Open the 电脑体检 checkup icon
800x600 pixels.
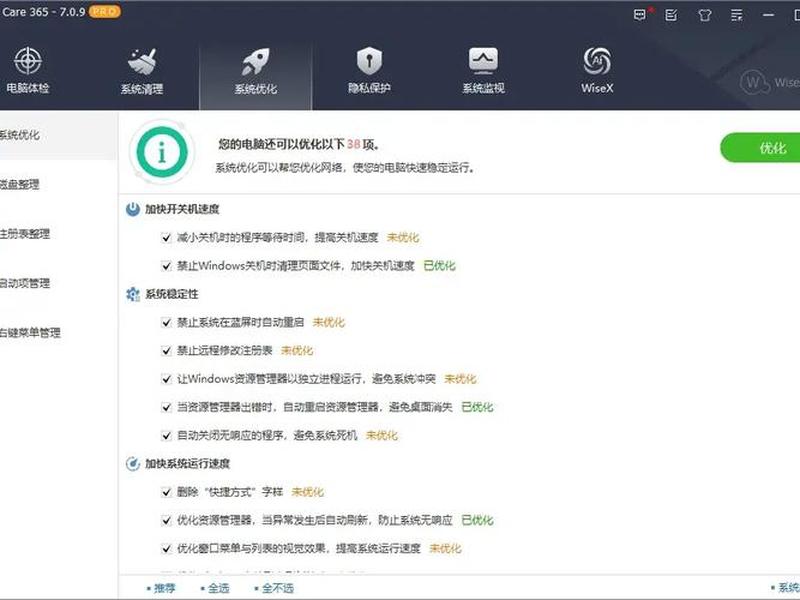(x=28, y=61)
